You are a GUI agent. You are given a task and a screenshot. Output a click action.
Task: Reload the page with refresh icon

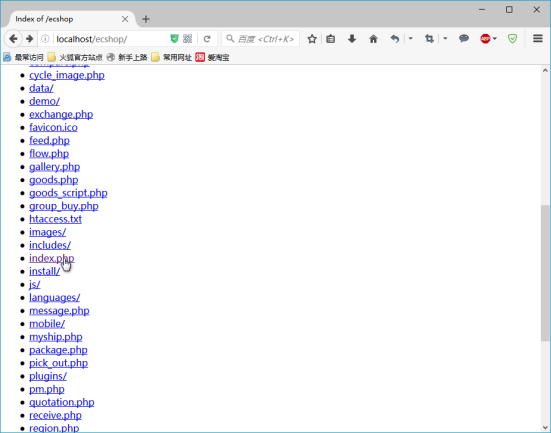[207, 39]
